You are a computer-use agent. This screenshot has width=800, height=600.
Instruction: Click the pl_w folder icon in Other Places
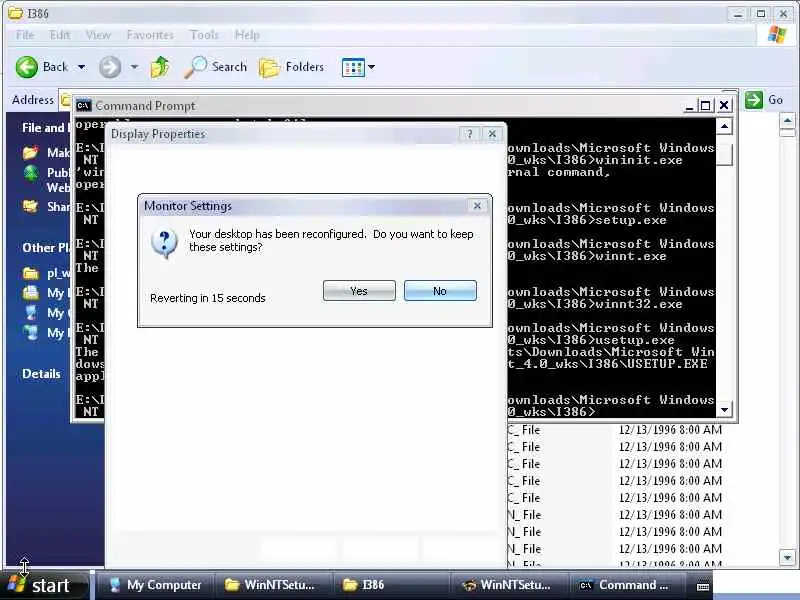tap(31, 273)
